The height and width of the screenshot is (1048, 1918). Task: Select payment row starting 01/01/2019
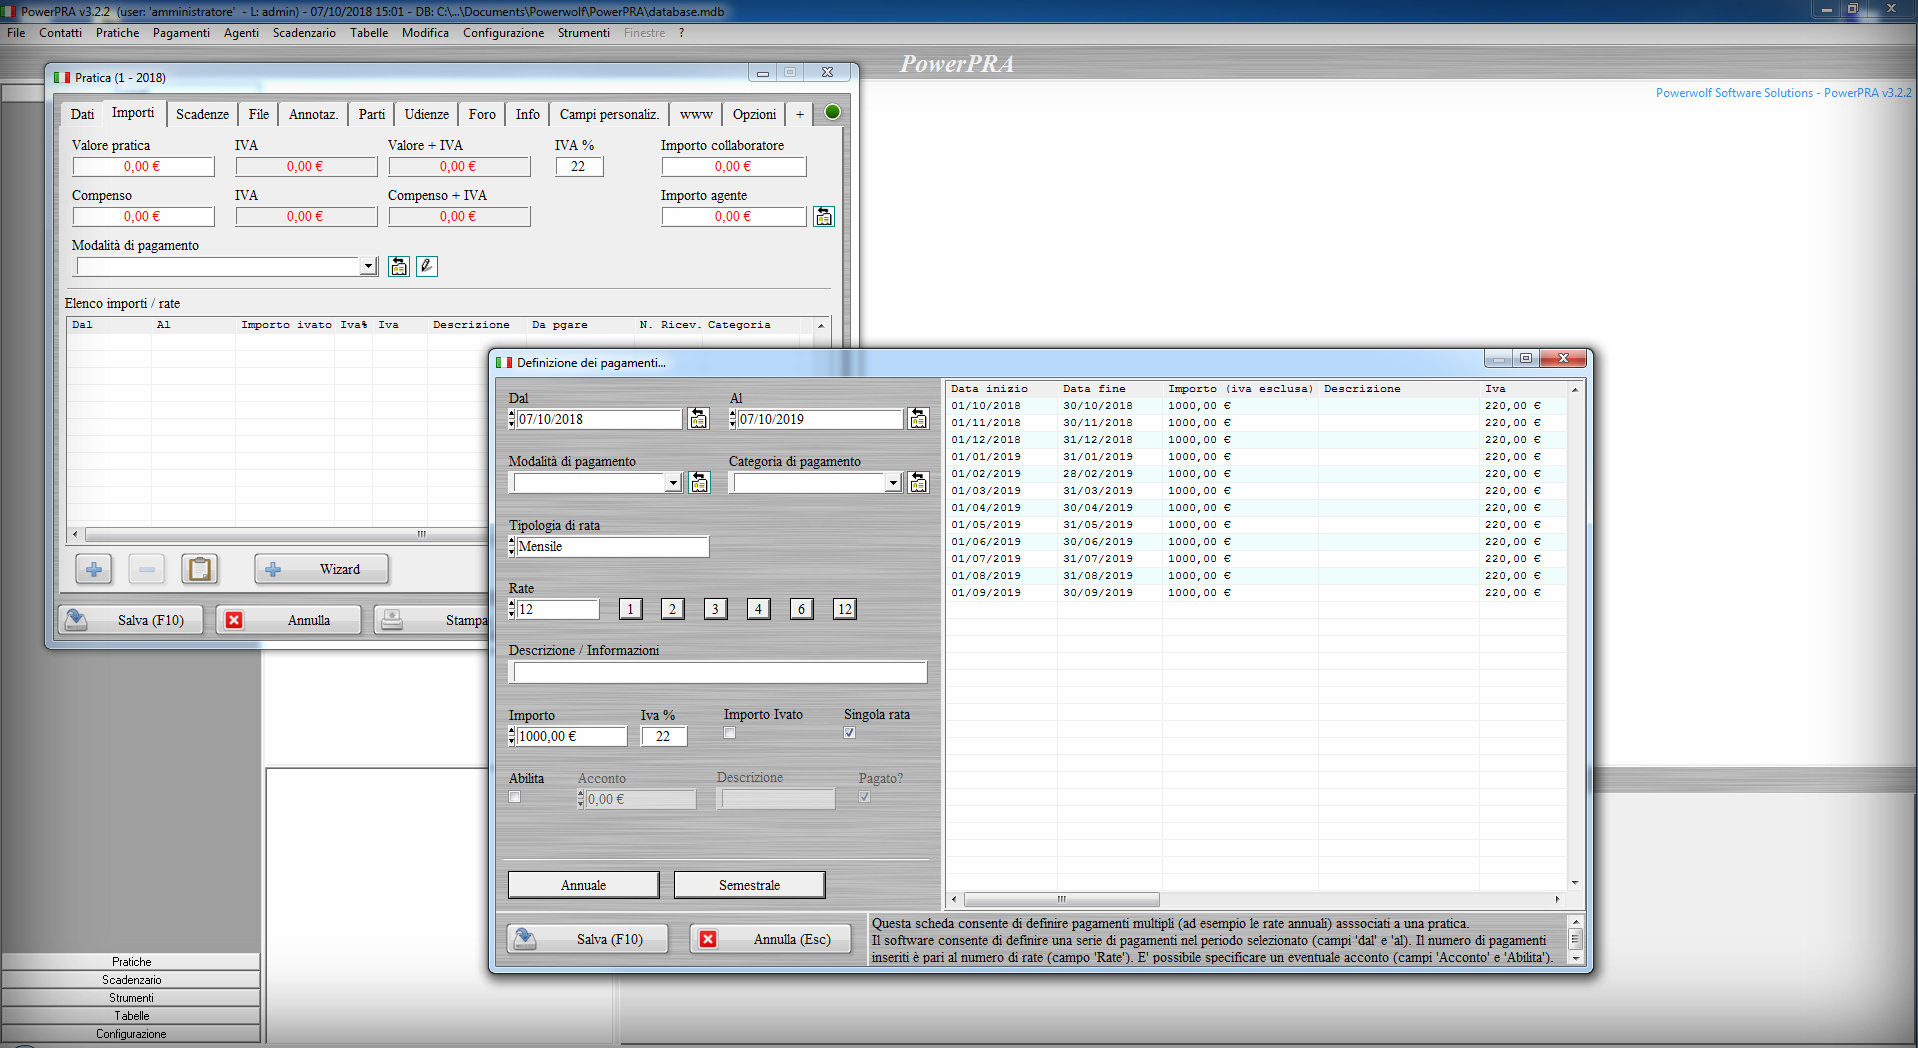point(1256,457)
